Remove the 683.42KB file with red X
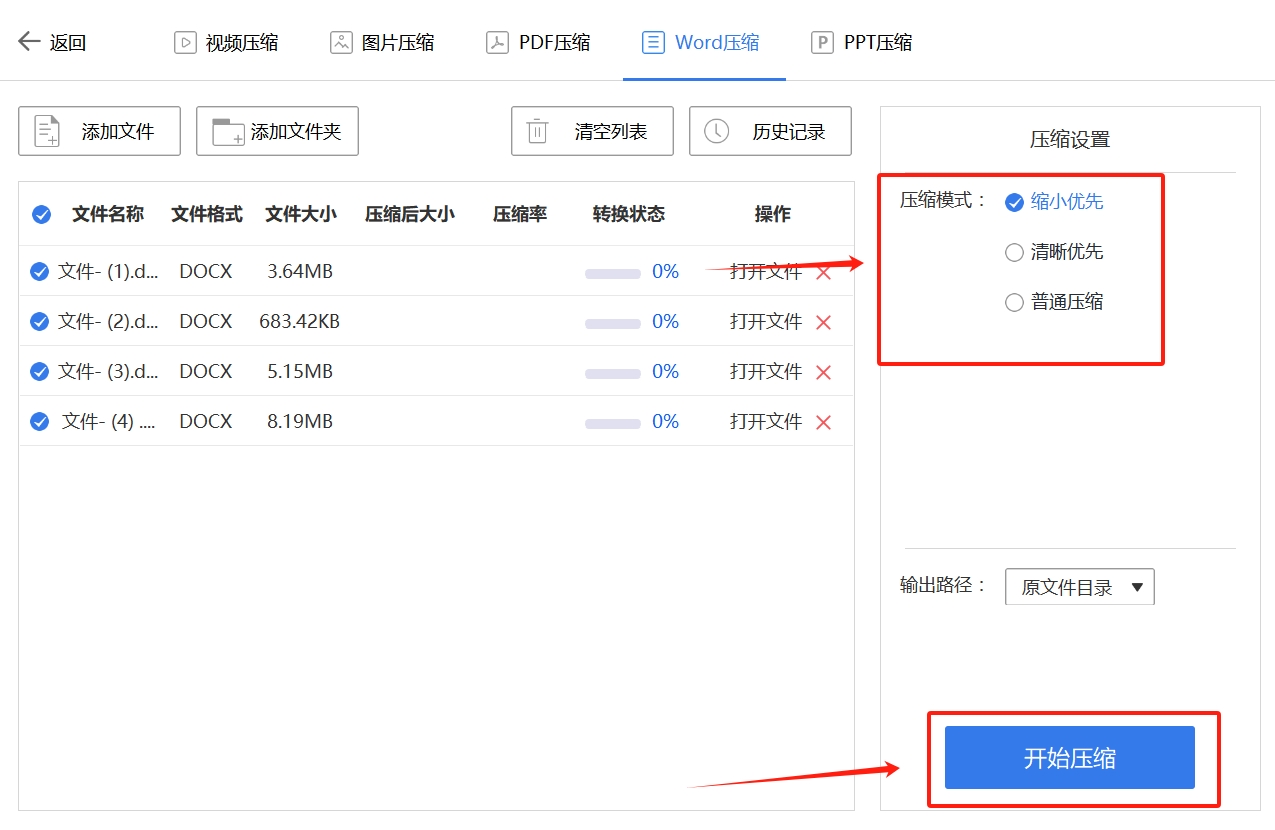1275x830 pixels. click(x=823, y=322)
